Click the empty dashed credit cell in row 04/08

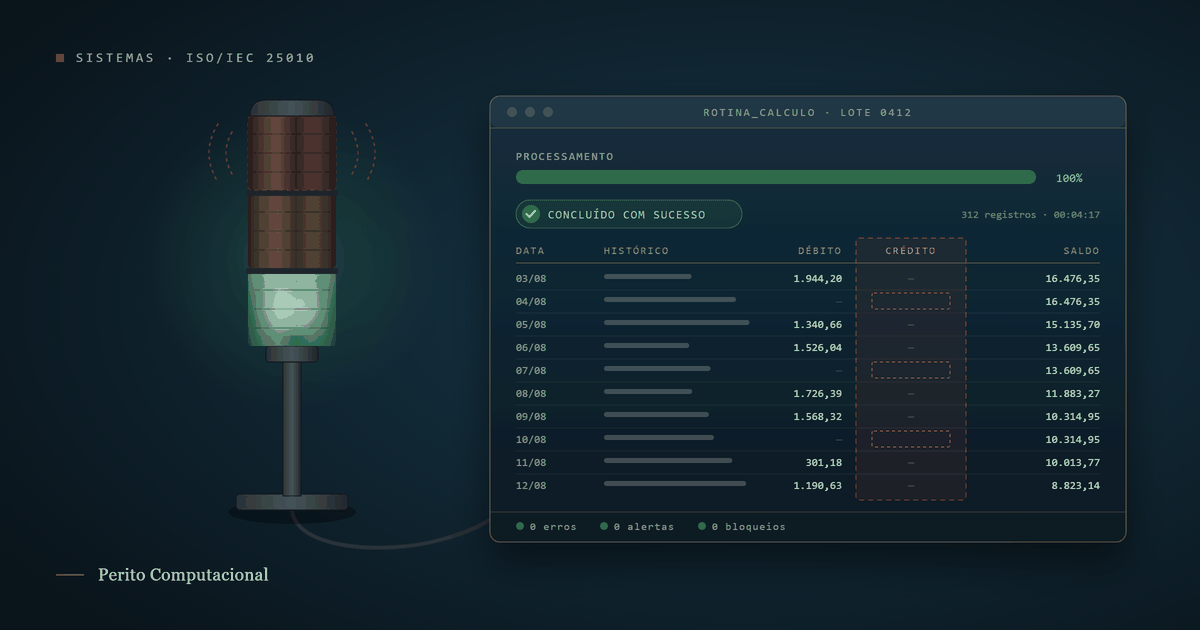[x=911, y=301]
